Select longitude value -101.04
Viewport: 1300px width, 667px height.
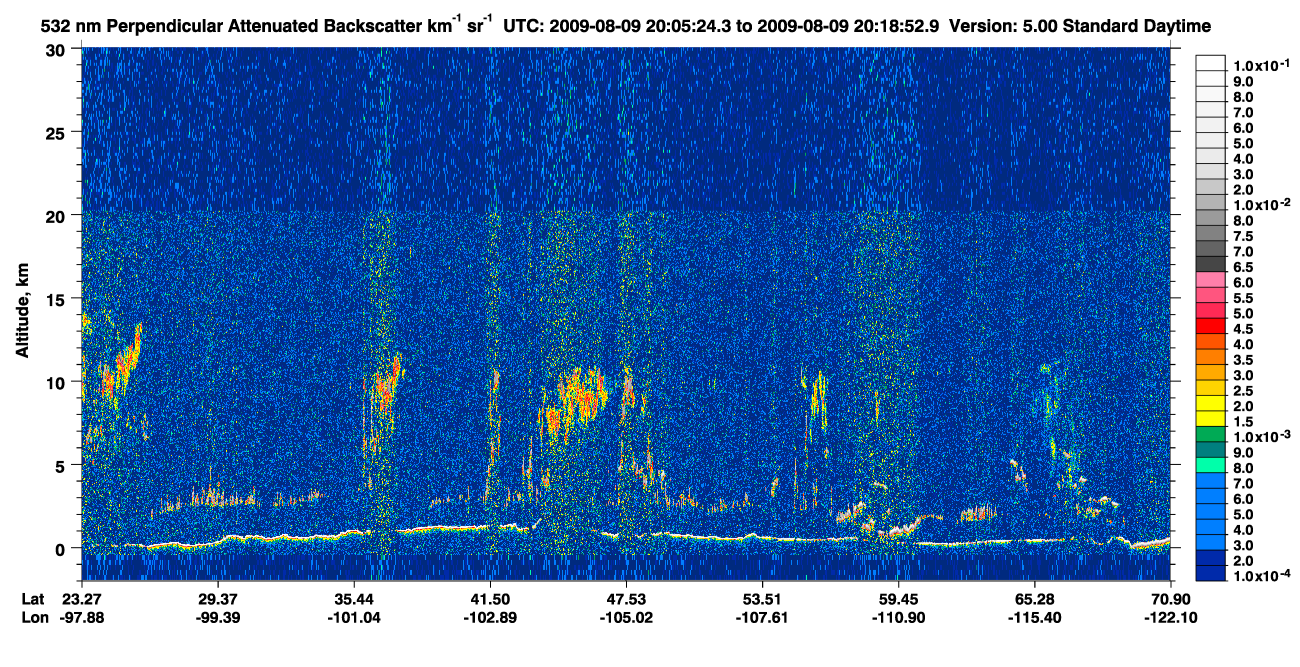[354, 617]
